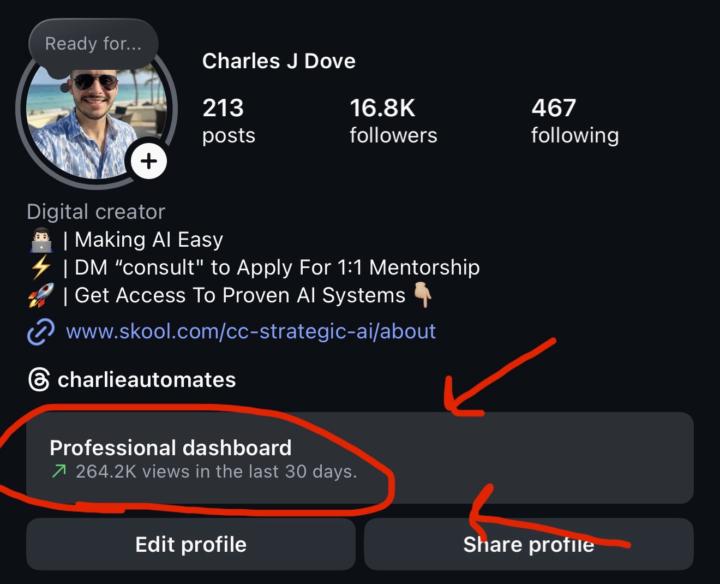
Task: Open the 467 following list
Action: pyautogui.click(x=574, y=120)
